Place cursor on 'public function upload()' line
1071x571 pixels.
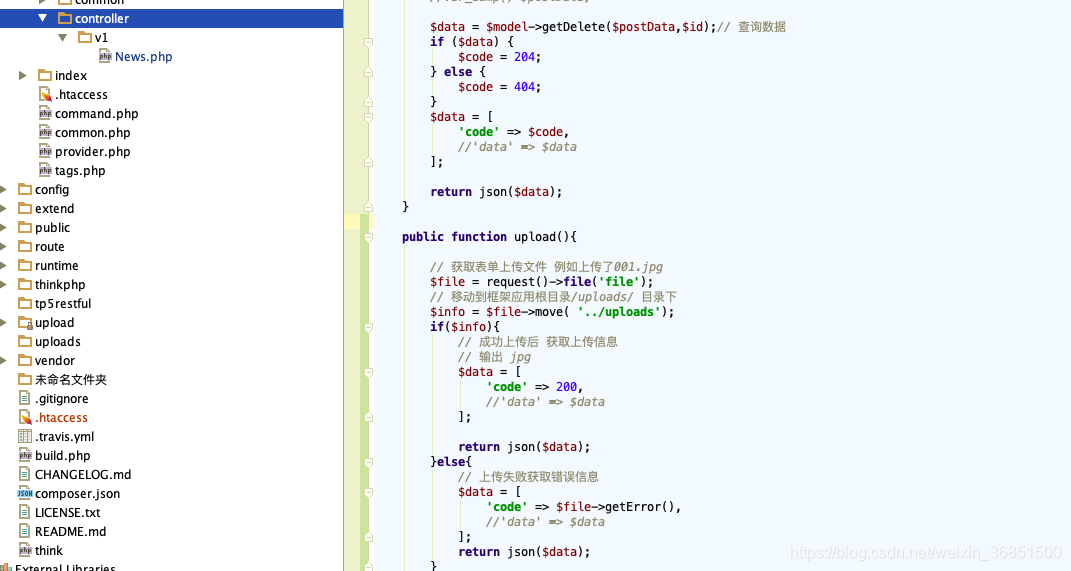tap(489, 237)
